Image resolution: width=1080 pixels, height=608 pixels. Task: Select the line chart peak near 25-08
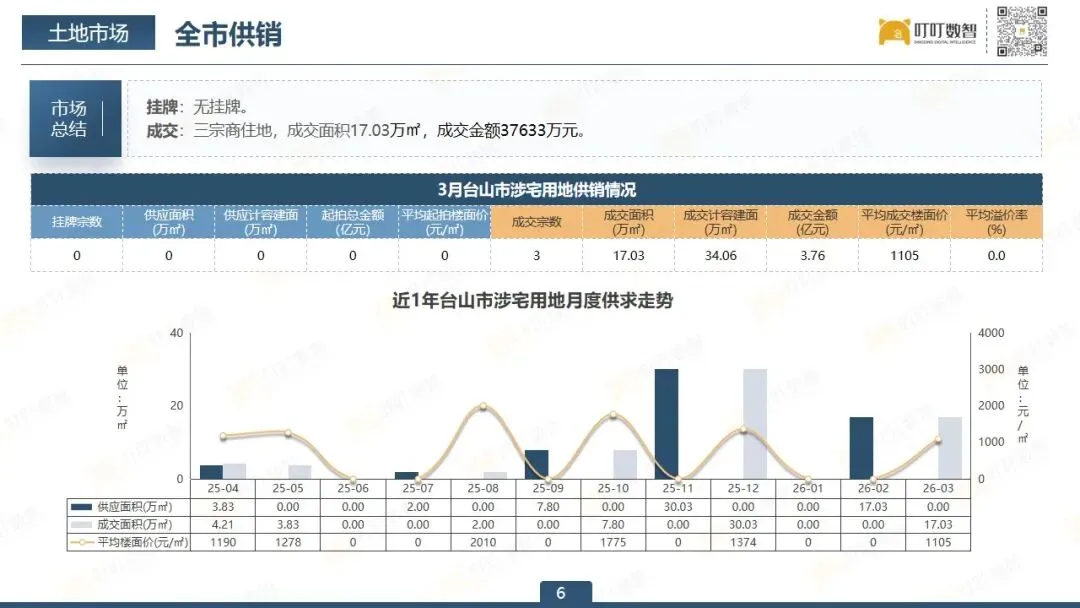[482, 406]
